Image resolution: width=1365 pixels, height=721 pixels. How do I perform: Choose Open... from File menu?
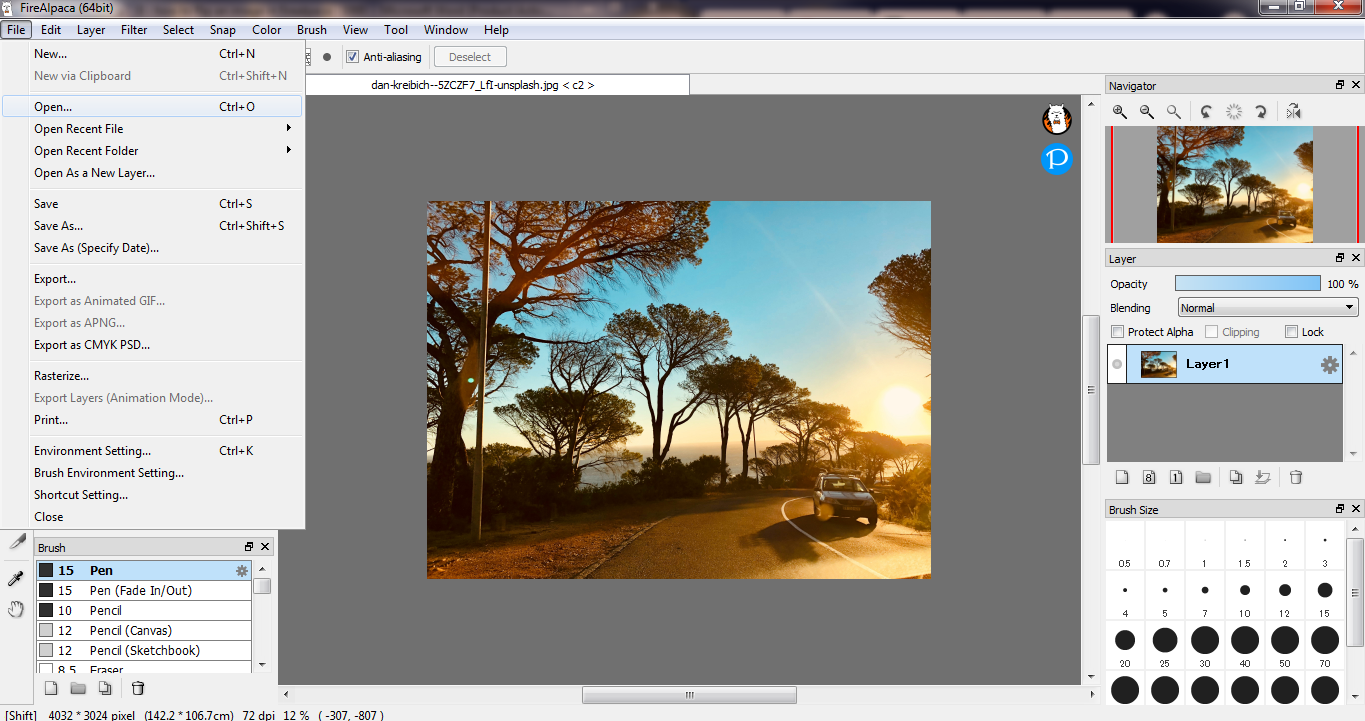(153, 106)
